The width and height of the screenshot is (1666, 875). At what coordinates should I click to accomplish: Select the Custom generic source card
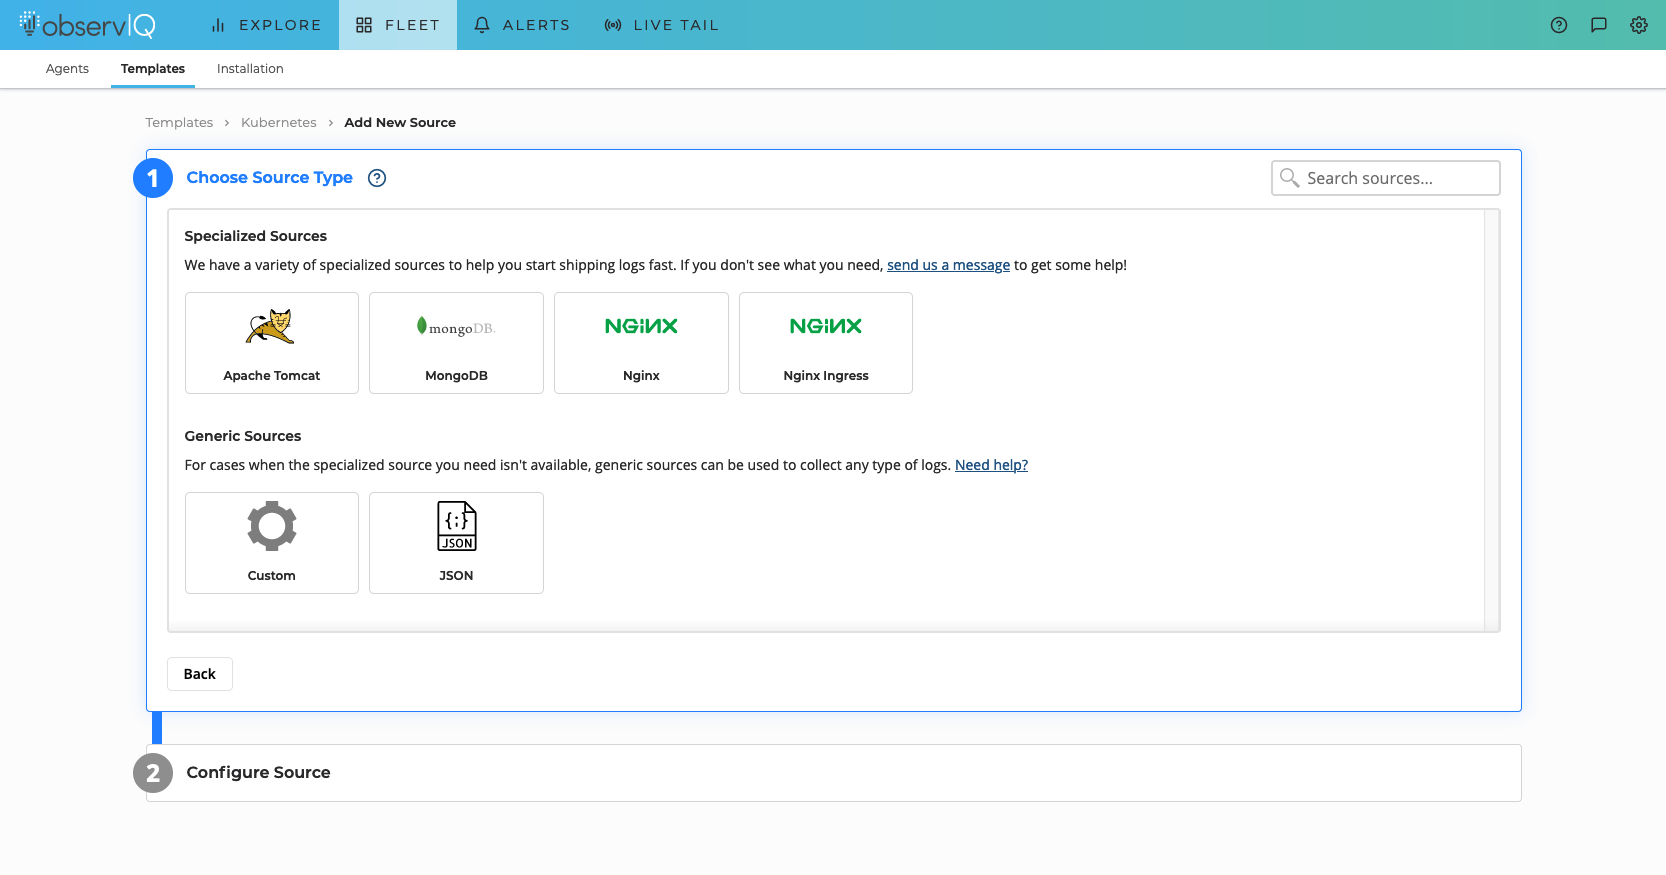(x=272, y=543)
